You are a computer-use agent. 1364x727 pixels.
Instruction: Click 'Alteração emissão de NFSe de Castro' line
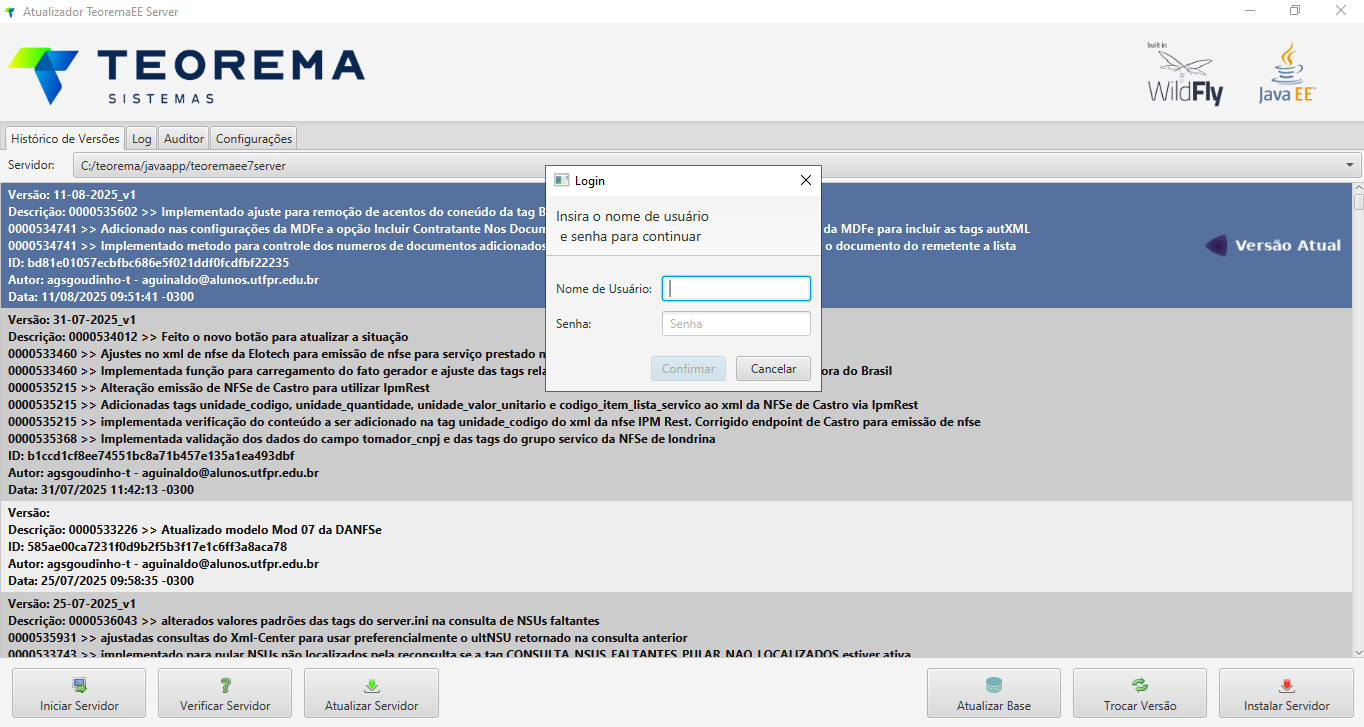click(219, 388)
